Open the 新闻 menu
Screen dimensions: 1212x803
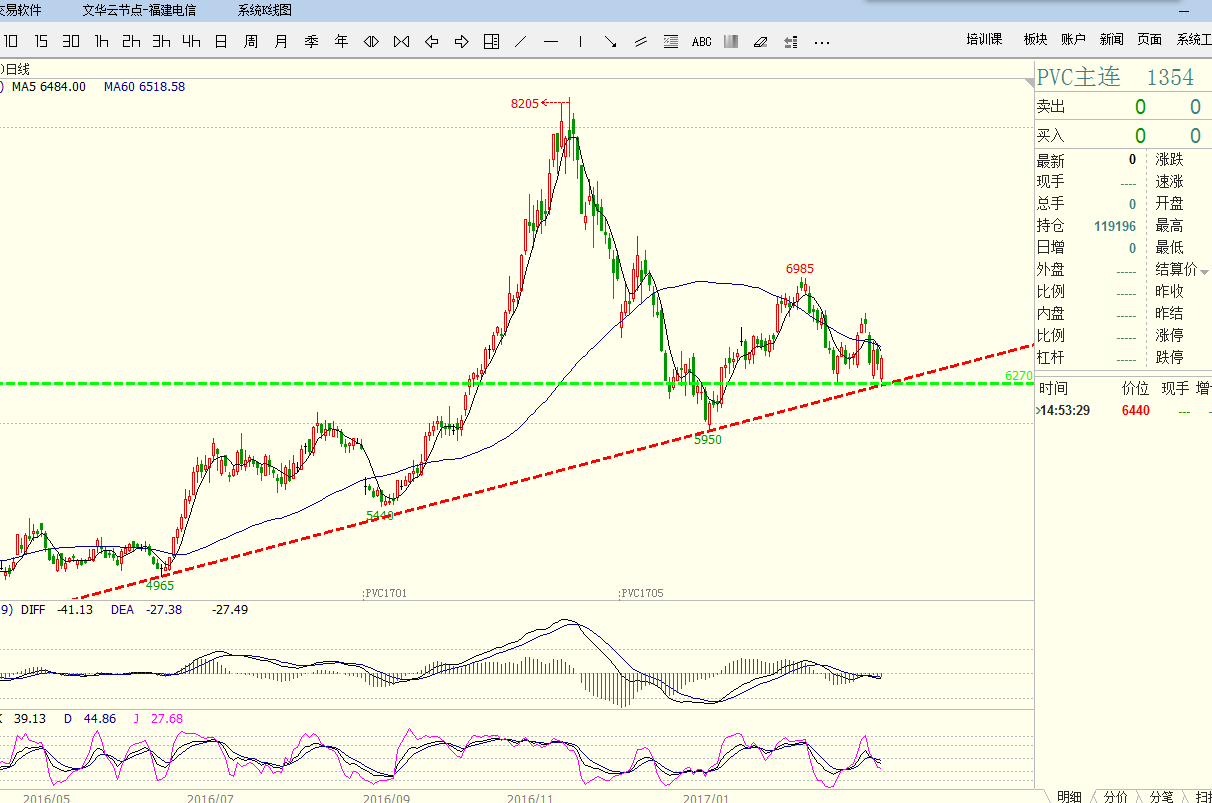(x=1111, y=40)
